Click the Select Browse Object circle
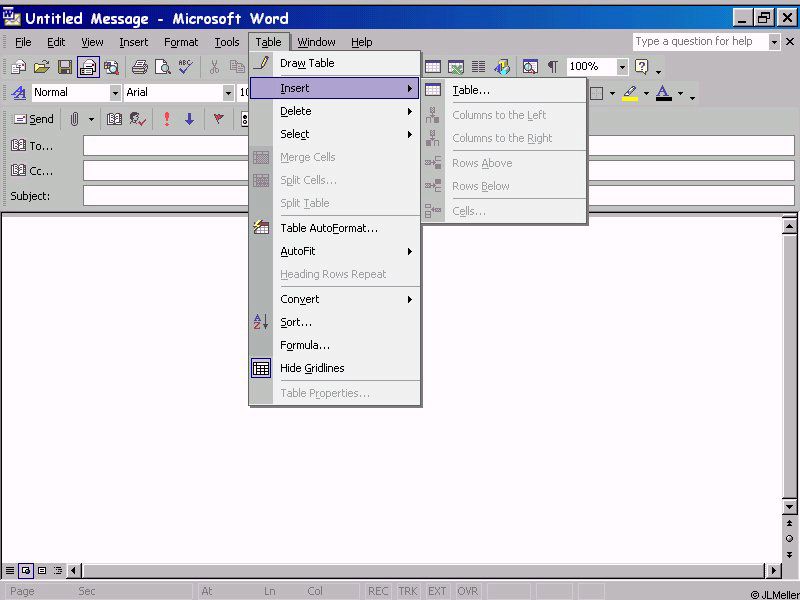The height and width of the screenshot is (600, 800). 789,539
